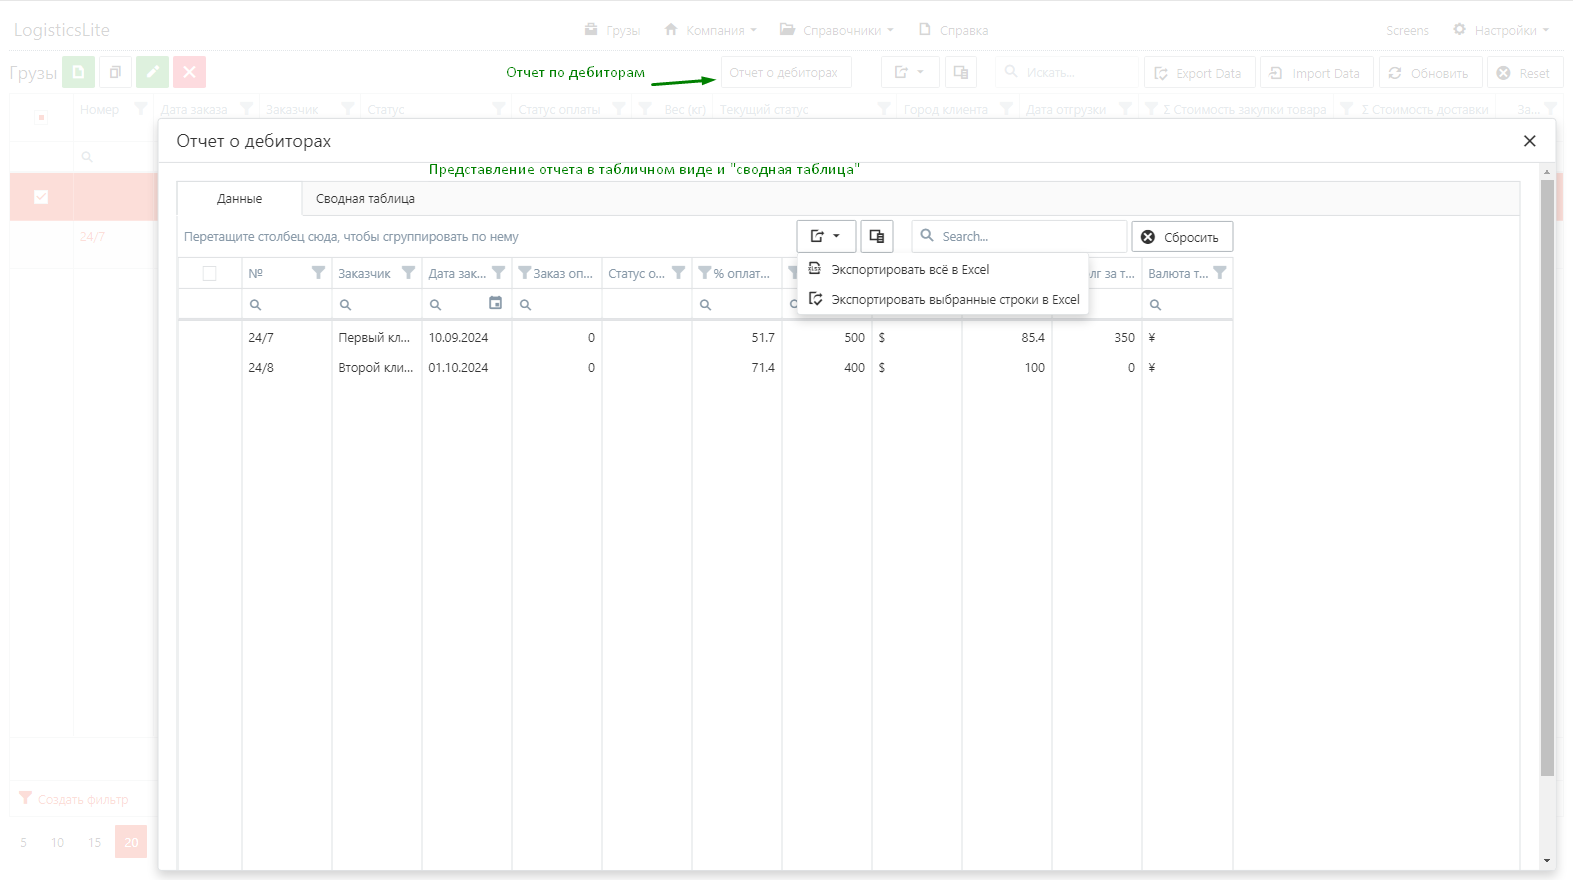
Task: Set page size to 15
Action: click(95, 842)
